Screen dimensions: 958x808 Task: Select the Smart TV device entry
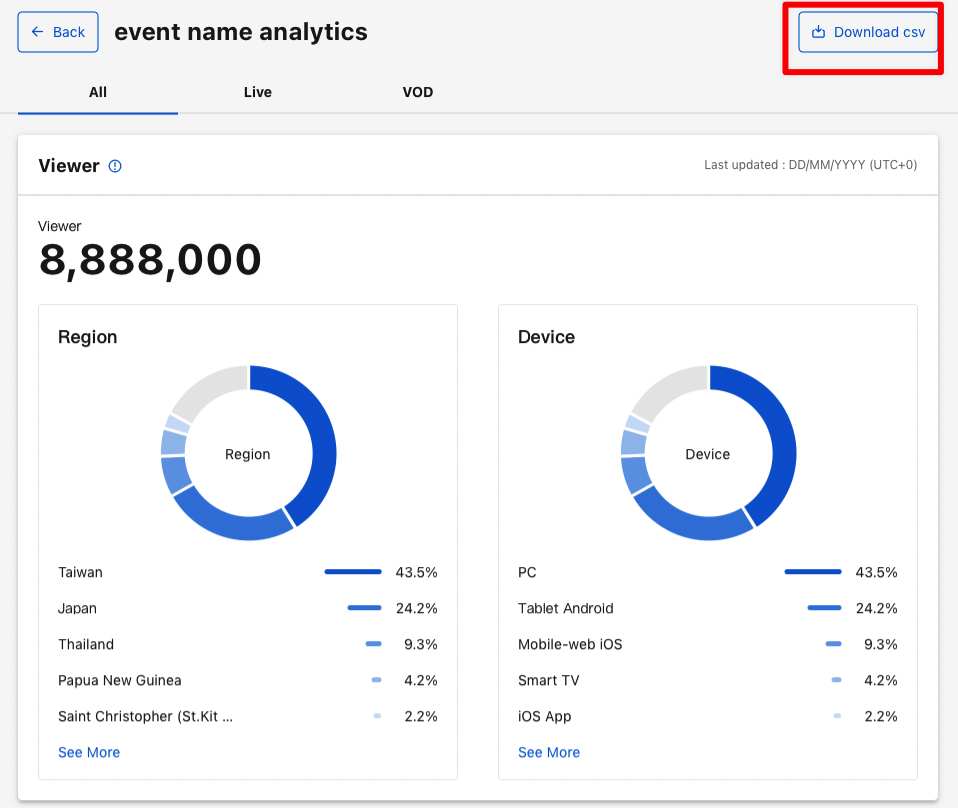pyautogui.click(x=549, y=680)
